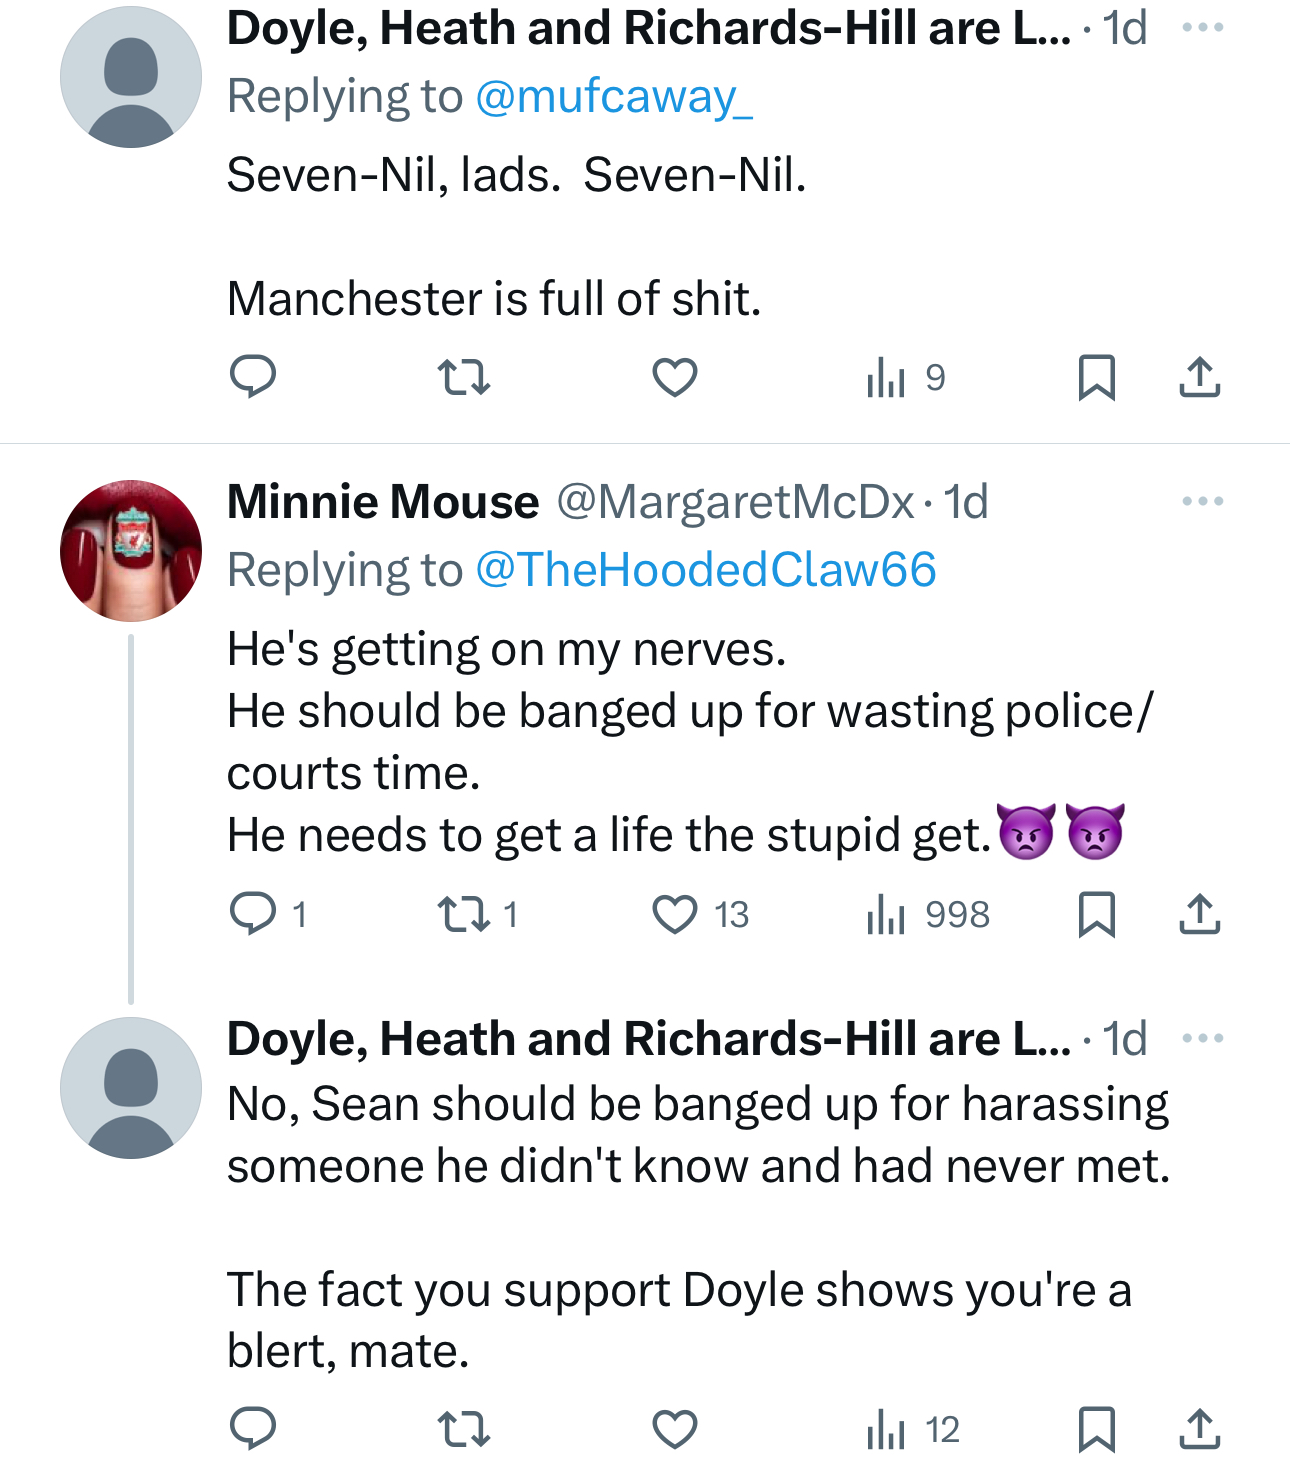The image size is (1290, 1471).
Task: Open the Minnie Mouse display name
Action: (x=383, y=502)
